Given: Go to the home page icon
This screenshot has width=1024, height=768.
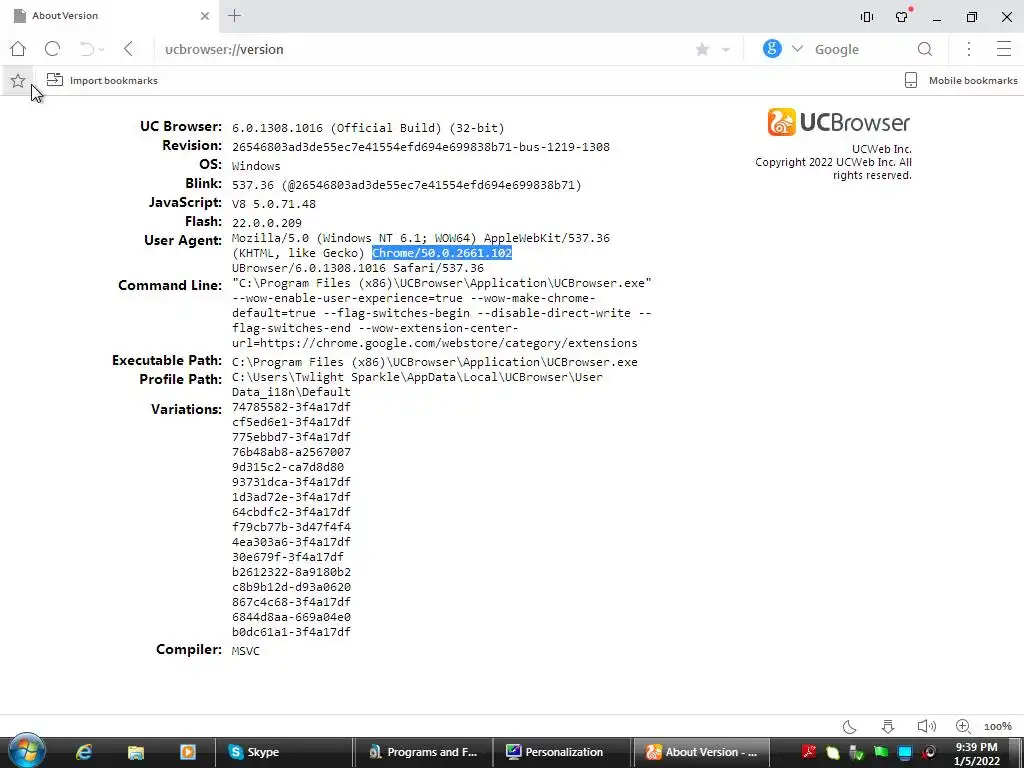Looking at the screenshot, I should click(x=18, y=49).
